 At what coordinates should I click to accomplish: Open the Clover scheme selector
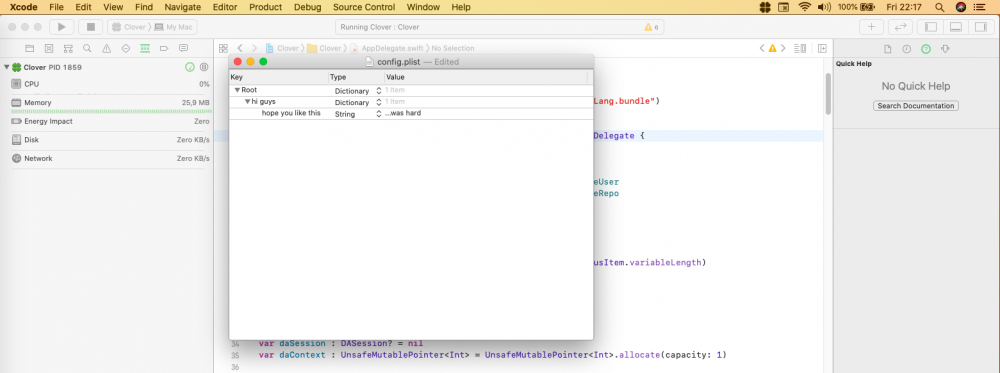(129, 27)
